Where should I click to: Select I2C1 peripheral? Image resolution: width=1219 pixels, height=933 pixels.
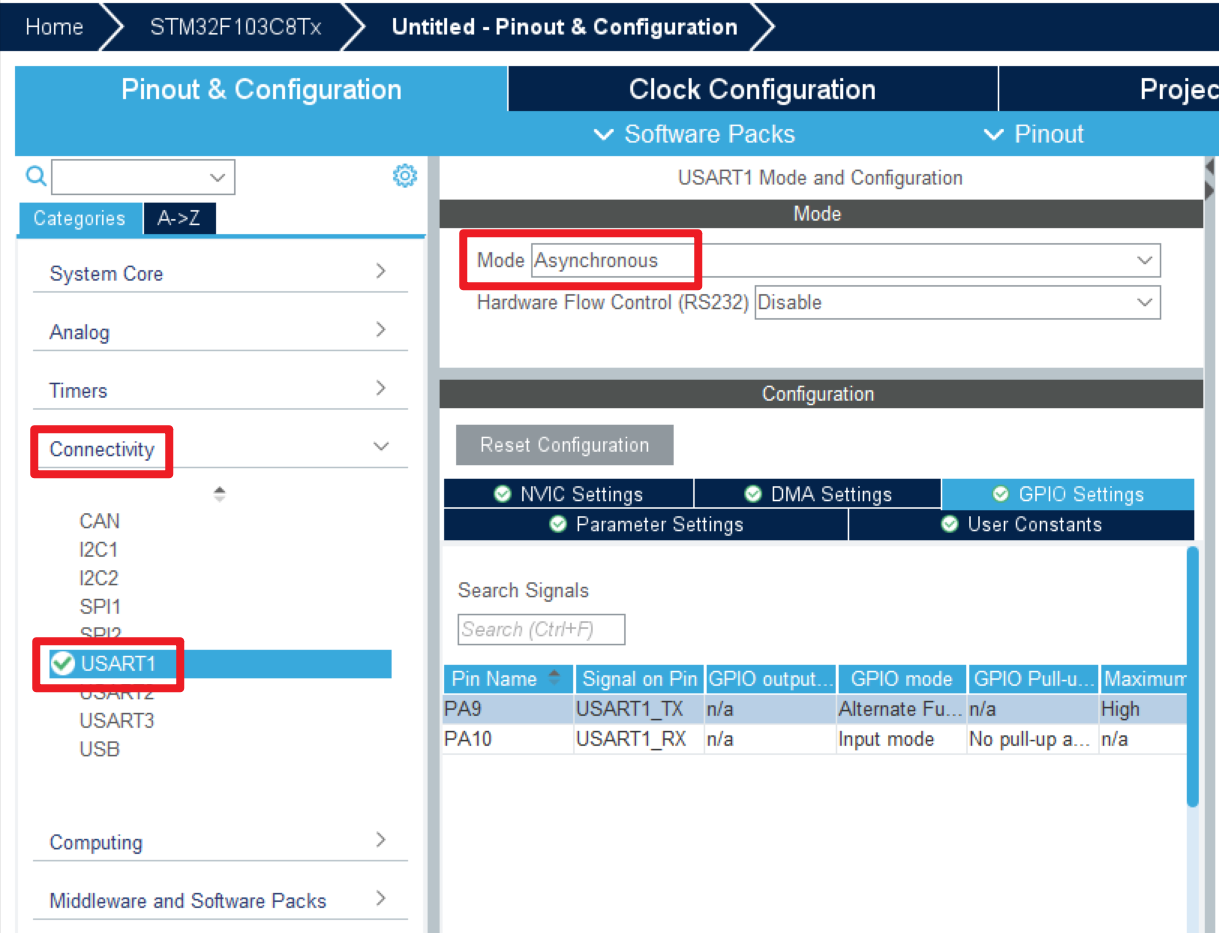tap(99, 550)
